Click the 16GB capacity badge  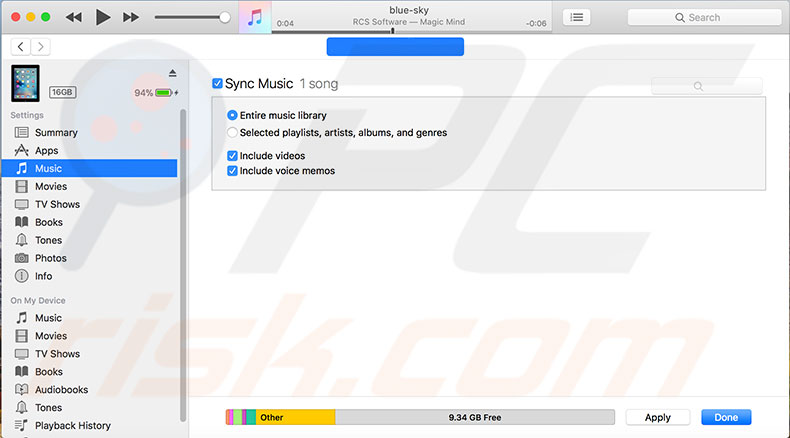click(x=62, y=92)
